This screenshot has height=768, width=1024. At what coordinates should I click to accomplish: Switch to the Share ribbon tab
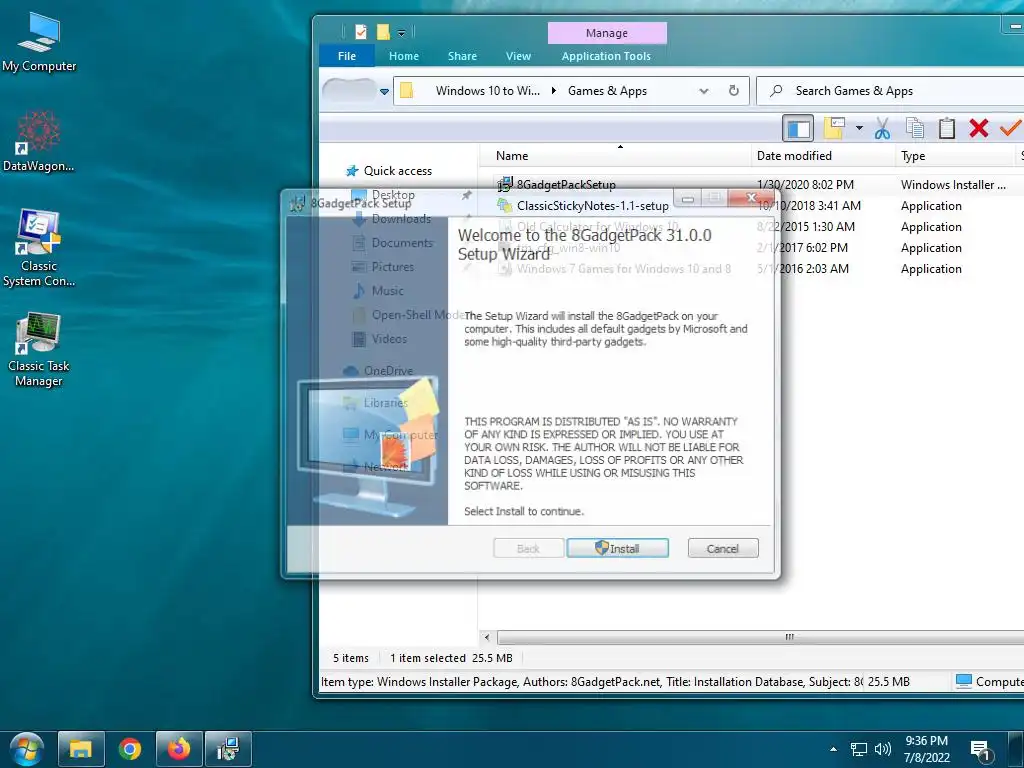(462, 56)
